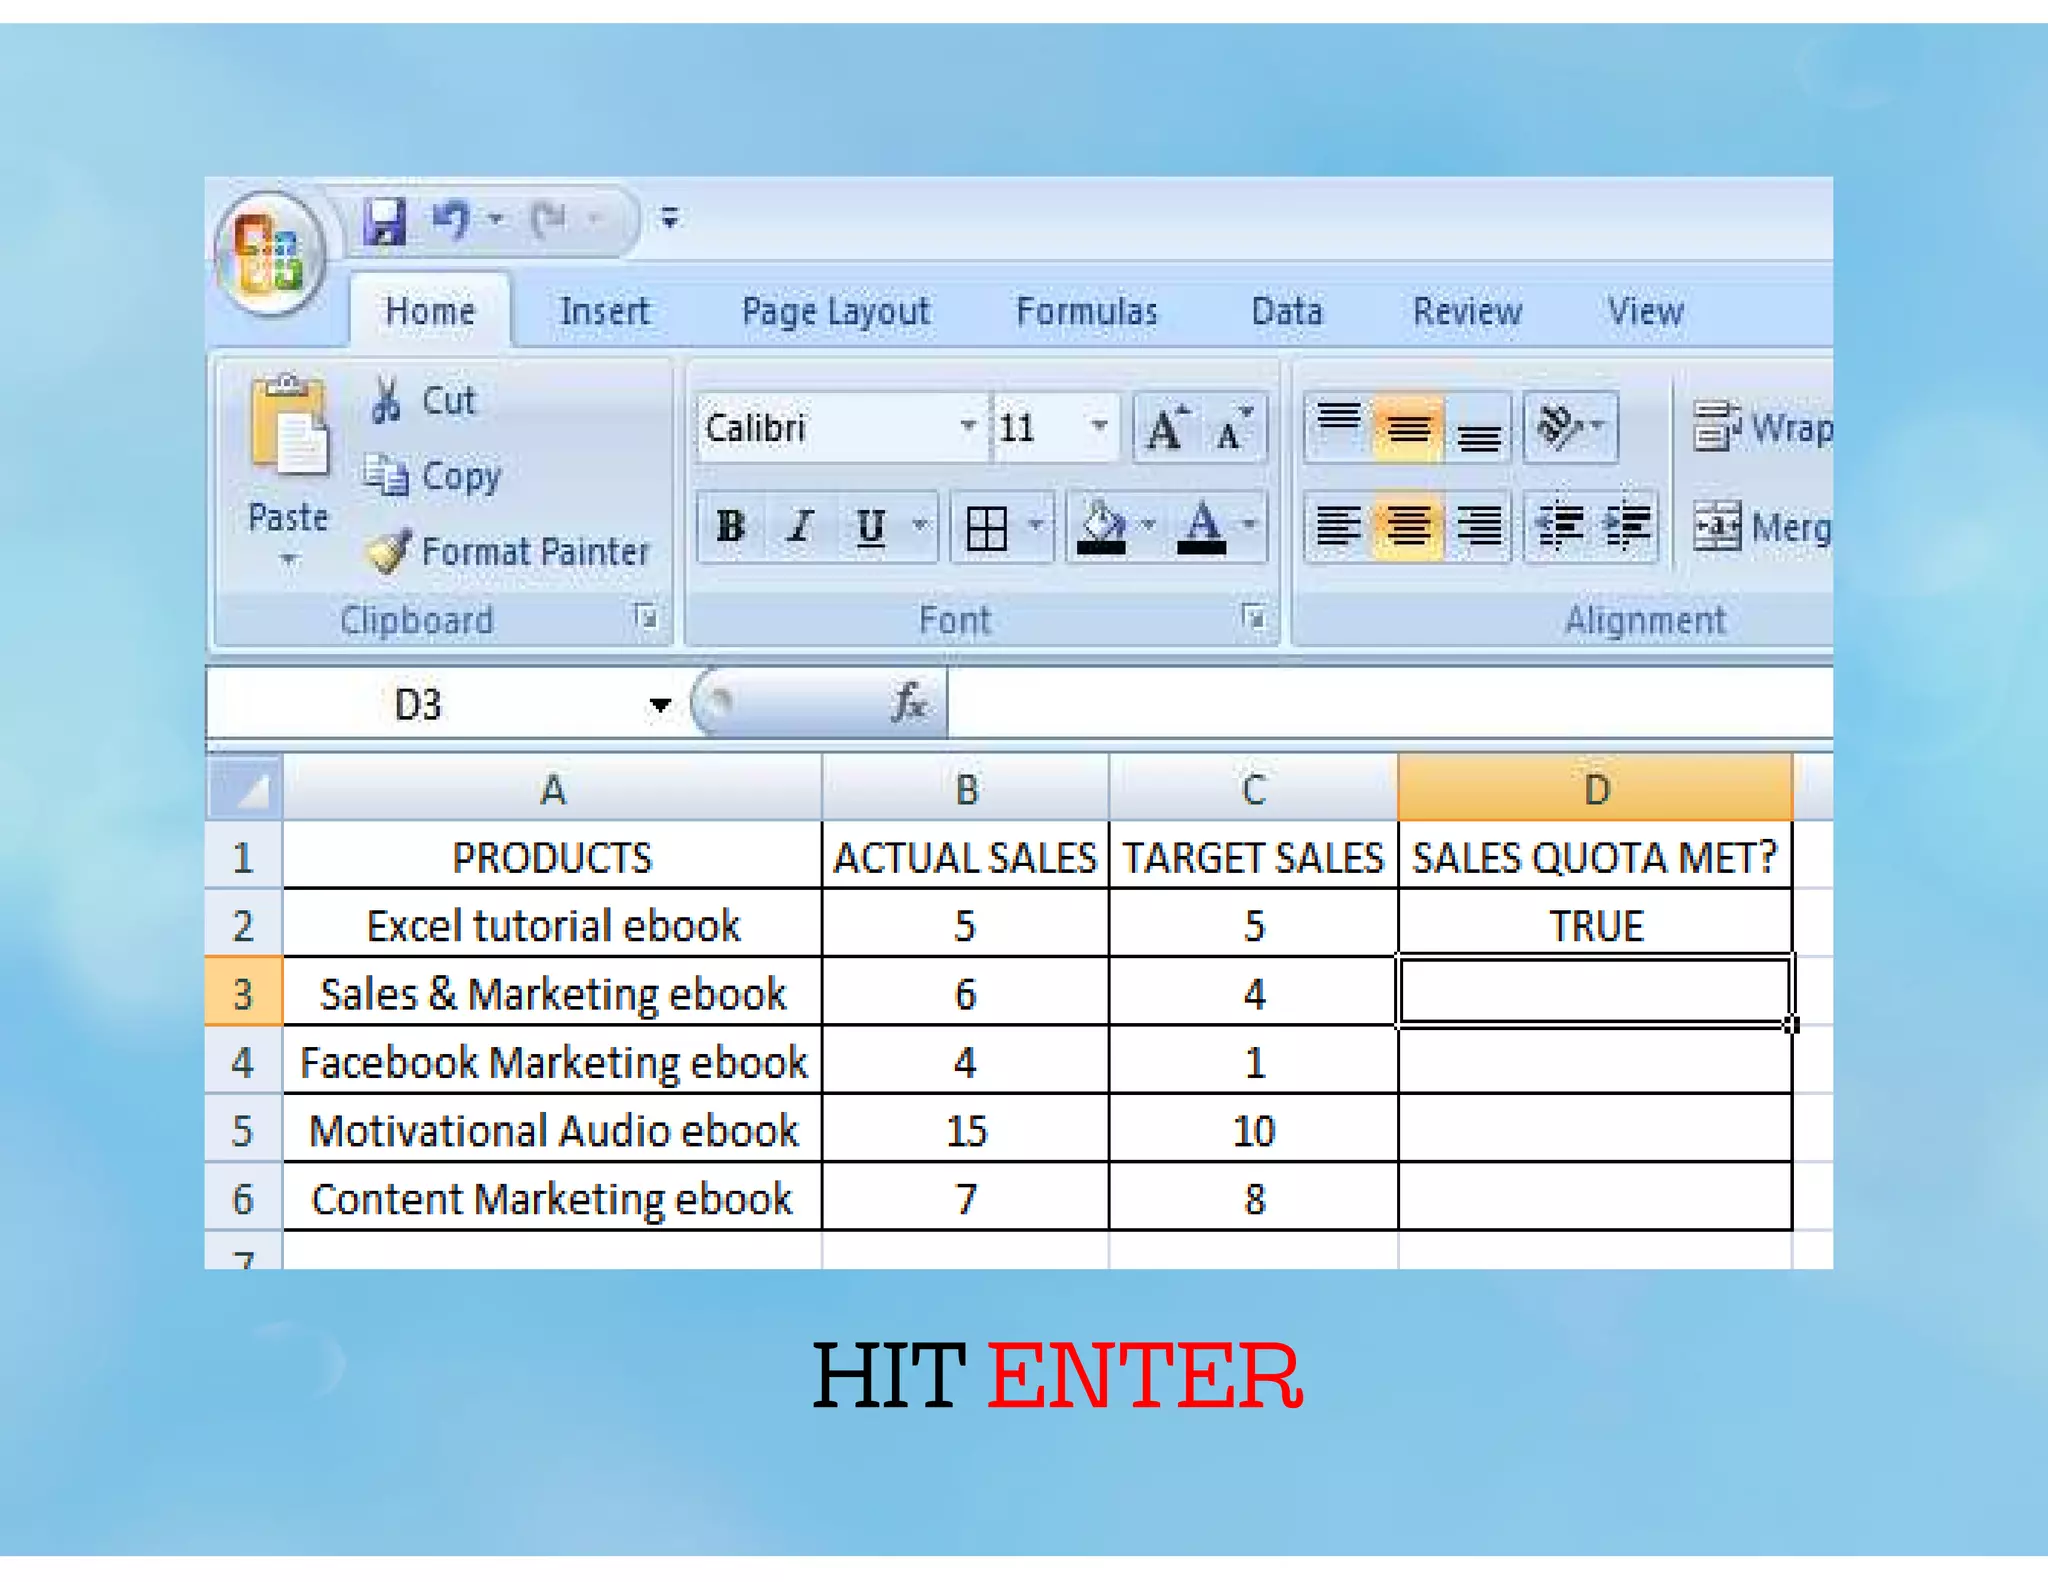
Task: Click the Borders grid icon
Action: (x=986, y=527)
